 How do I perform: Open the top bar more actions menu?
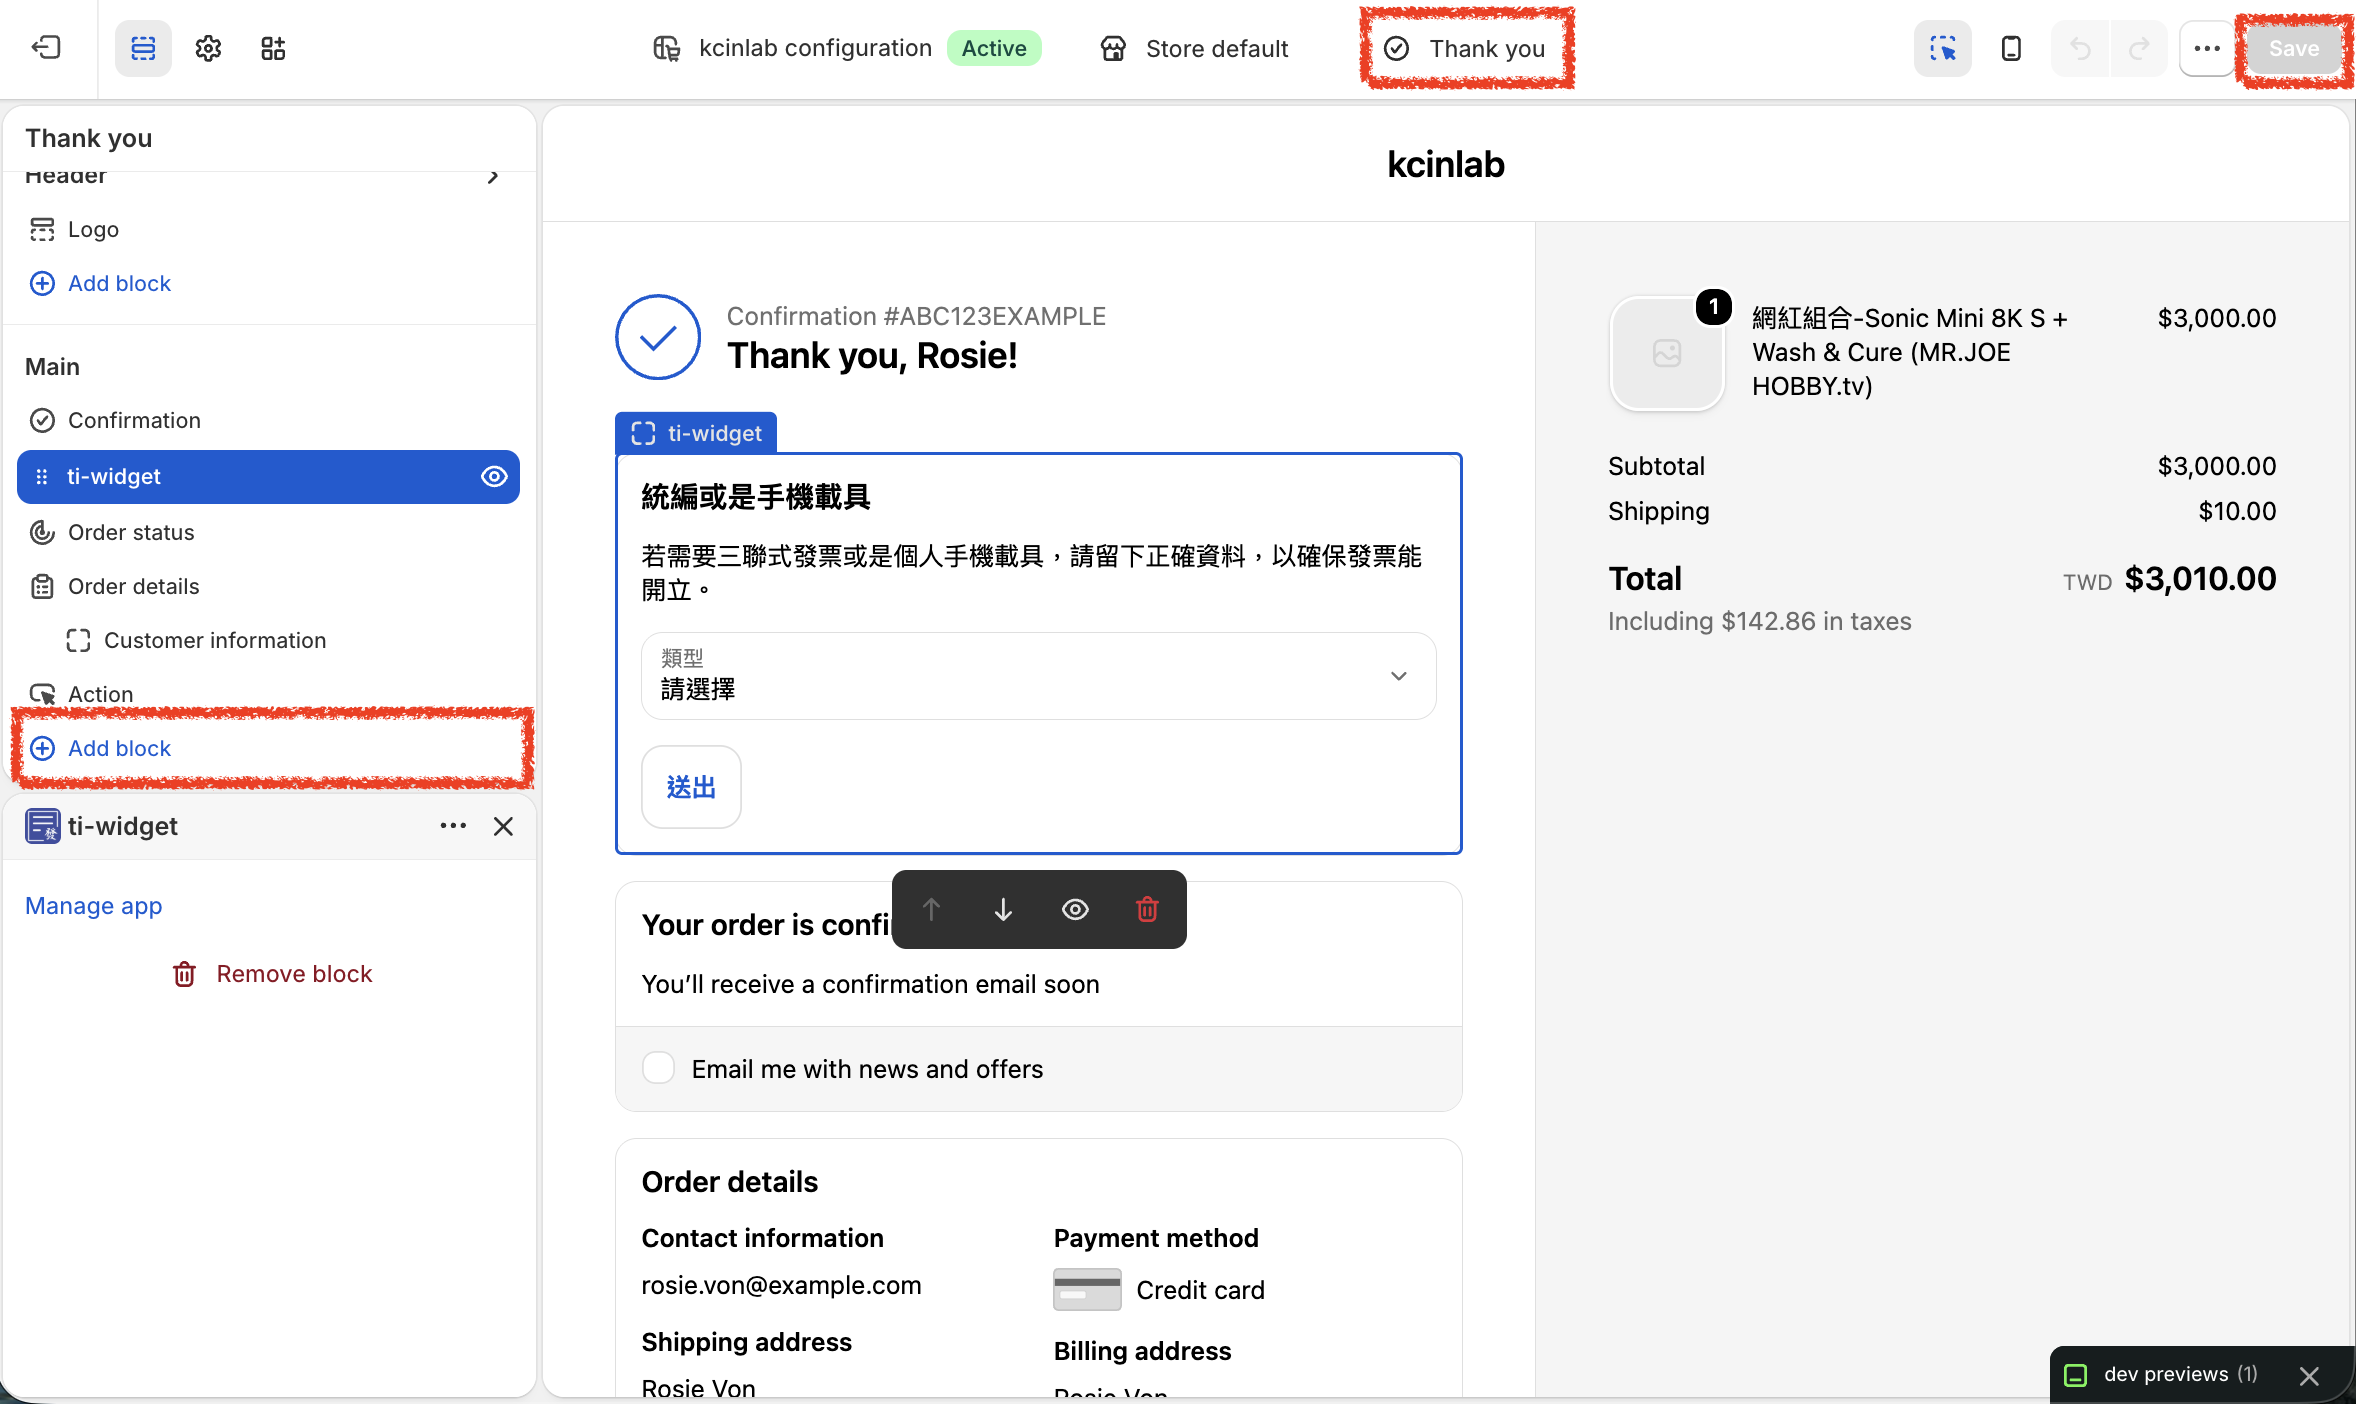(x=2207, y=48)
